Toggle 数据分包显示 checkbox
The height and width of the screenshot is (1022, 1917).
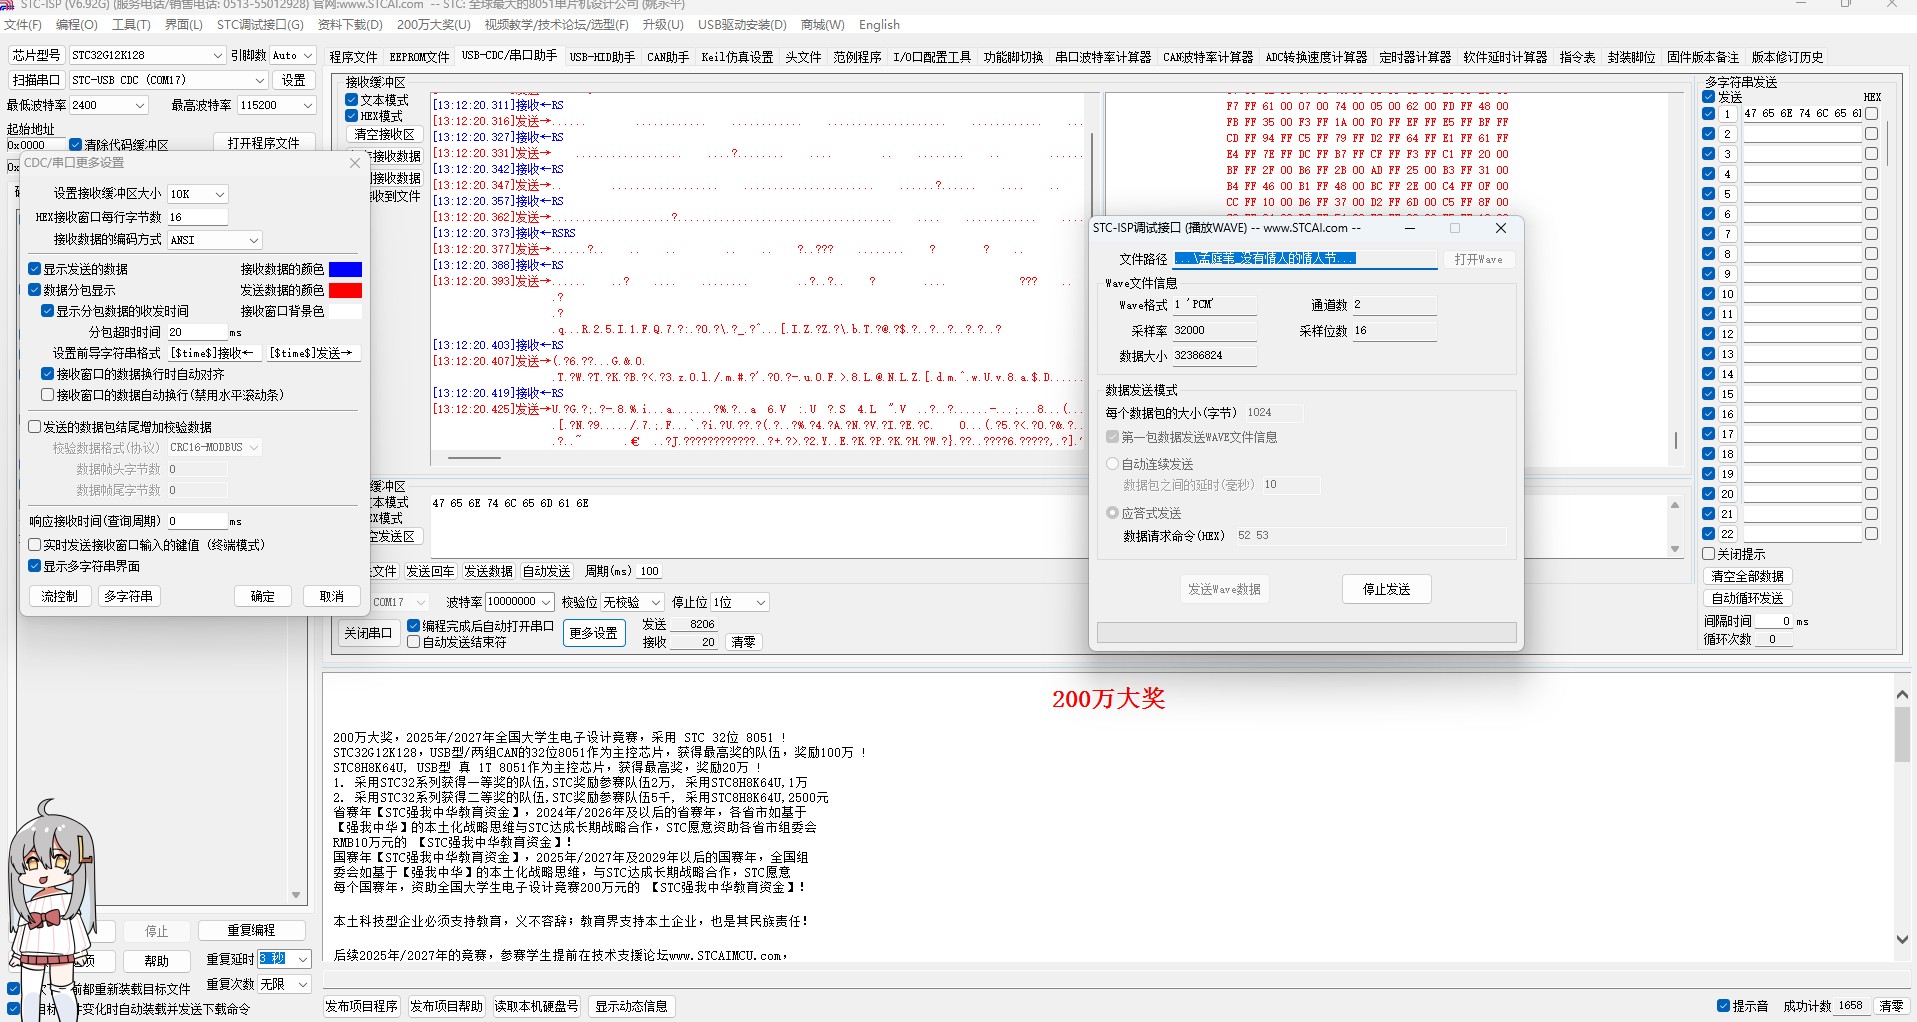point(35,290)
